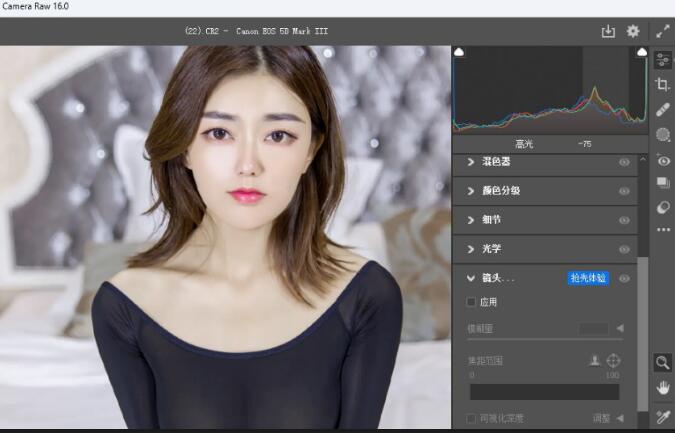Image resolution: width=675 pixels, height=434 pixels.
Task: Toggle shadow clipping warning in histogram
Action: tap(459, 52)
